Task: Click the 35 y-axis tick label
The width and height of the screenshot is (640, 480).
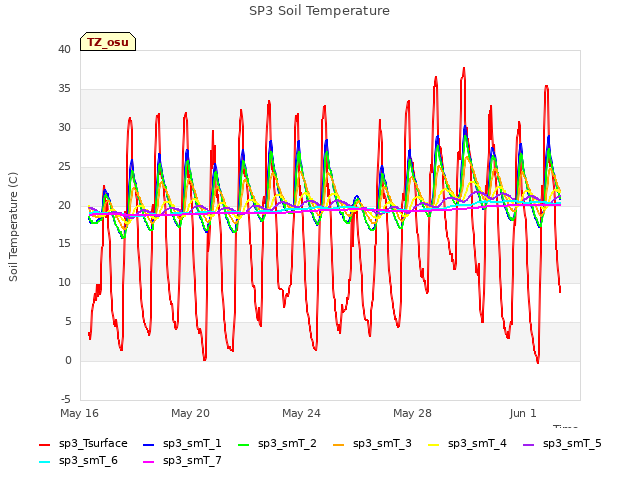Action: click(64, 89)
